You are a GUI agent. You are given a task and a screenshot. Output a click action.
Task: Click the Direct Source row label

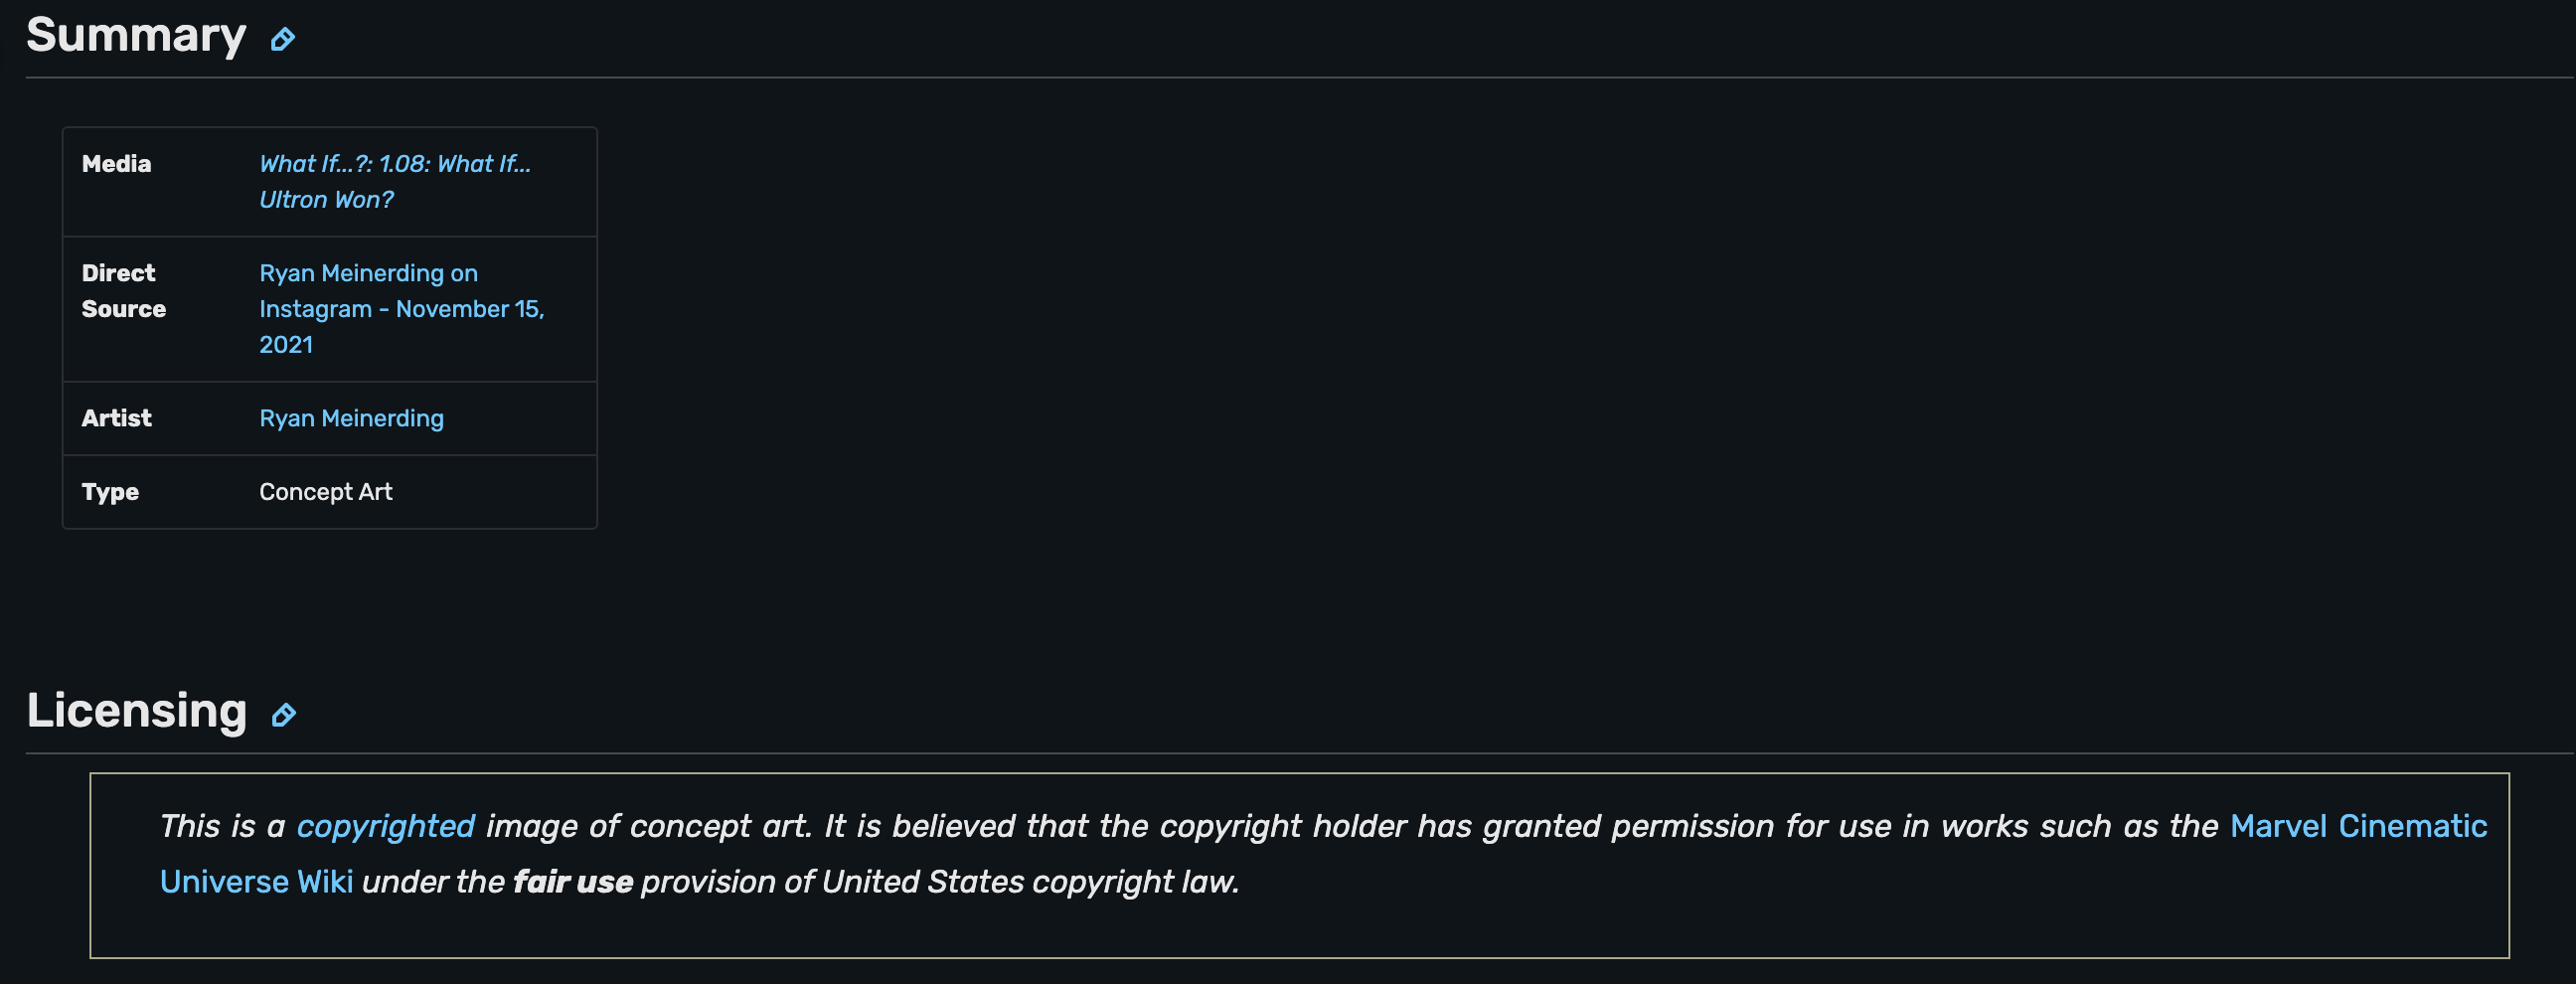point(123,291)
